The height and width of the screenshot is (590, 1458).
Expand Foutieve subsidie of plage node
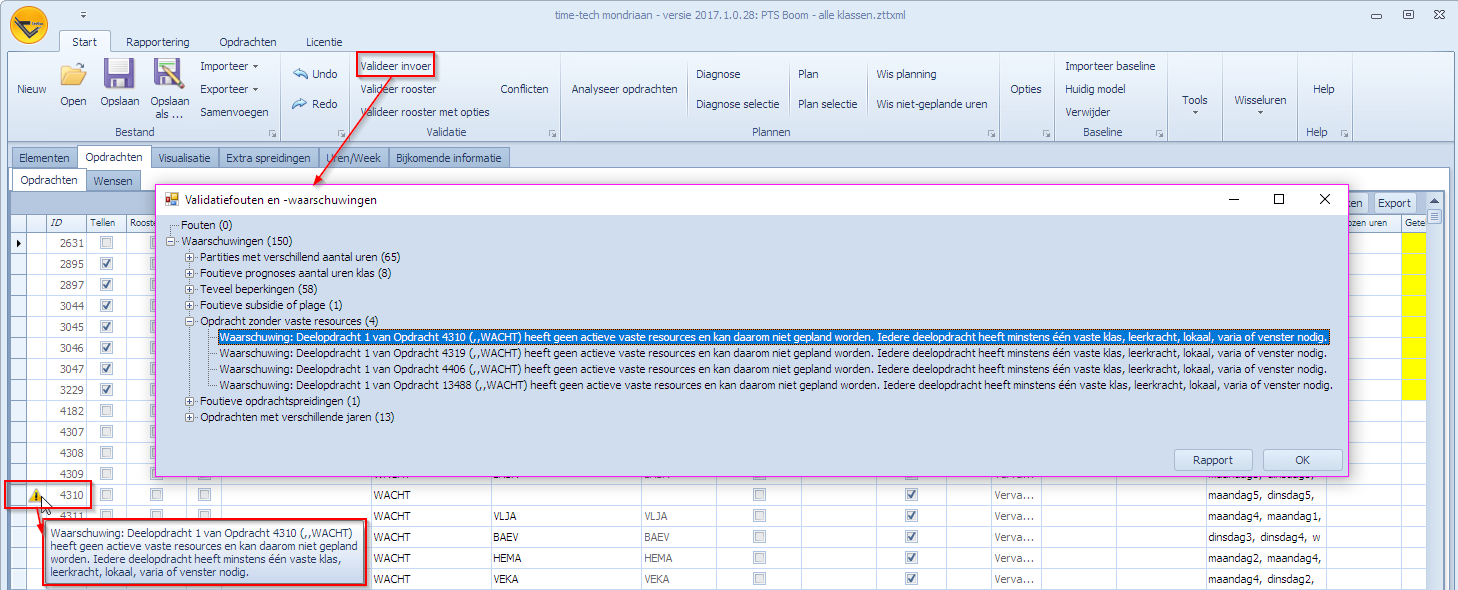190,305
